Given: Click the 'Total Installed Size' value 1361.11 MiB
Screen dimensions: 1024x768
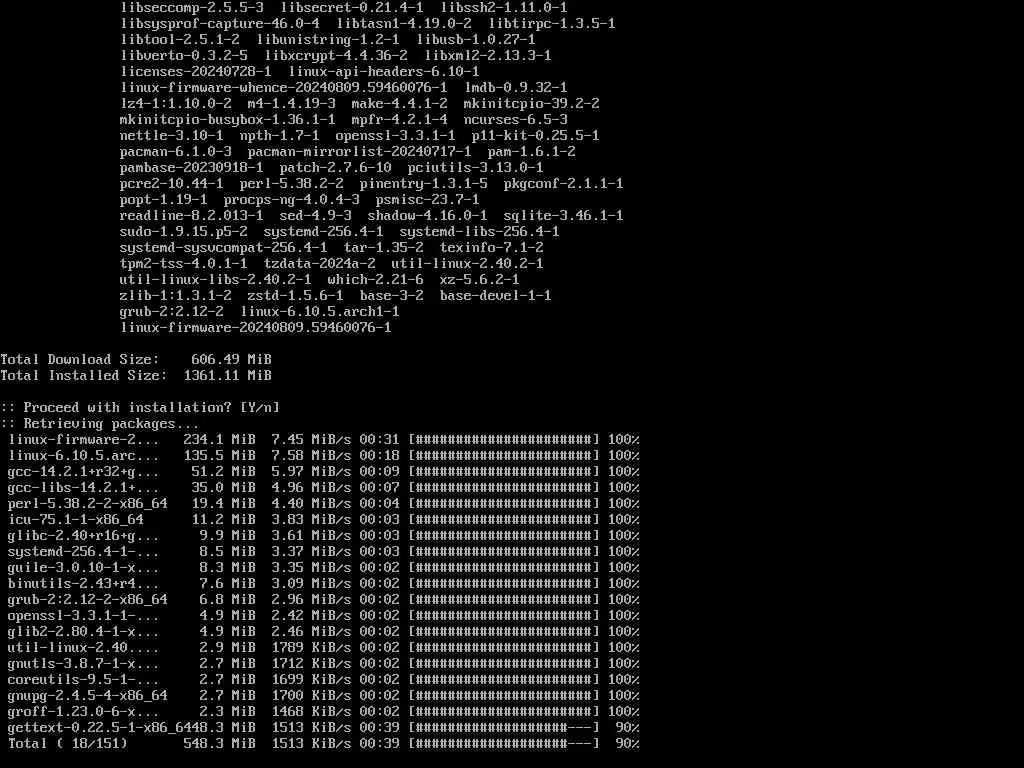Looking at the screenshot, I should (228, 376).
